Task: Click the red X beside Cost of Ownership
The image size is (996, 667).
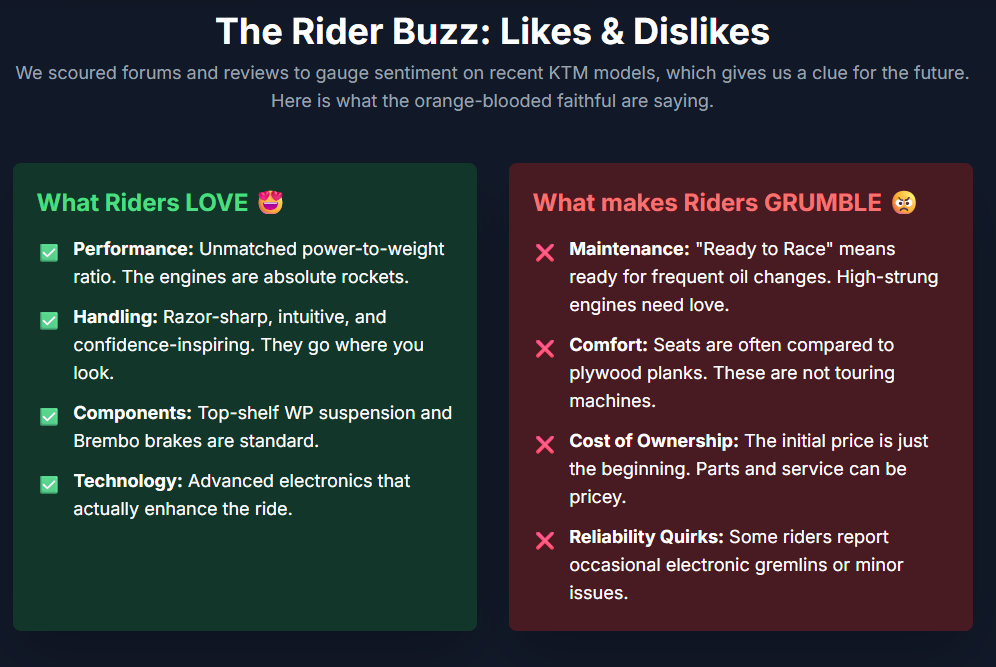Action: (x=545, y=445)
